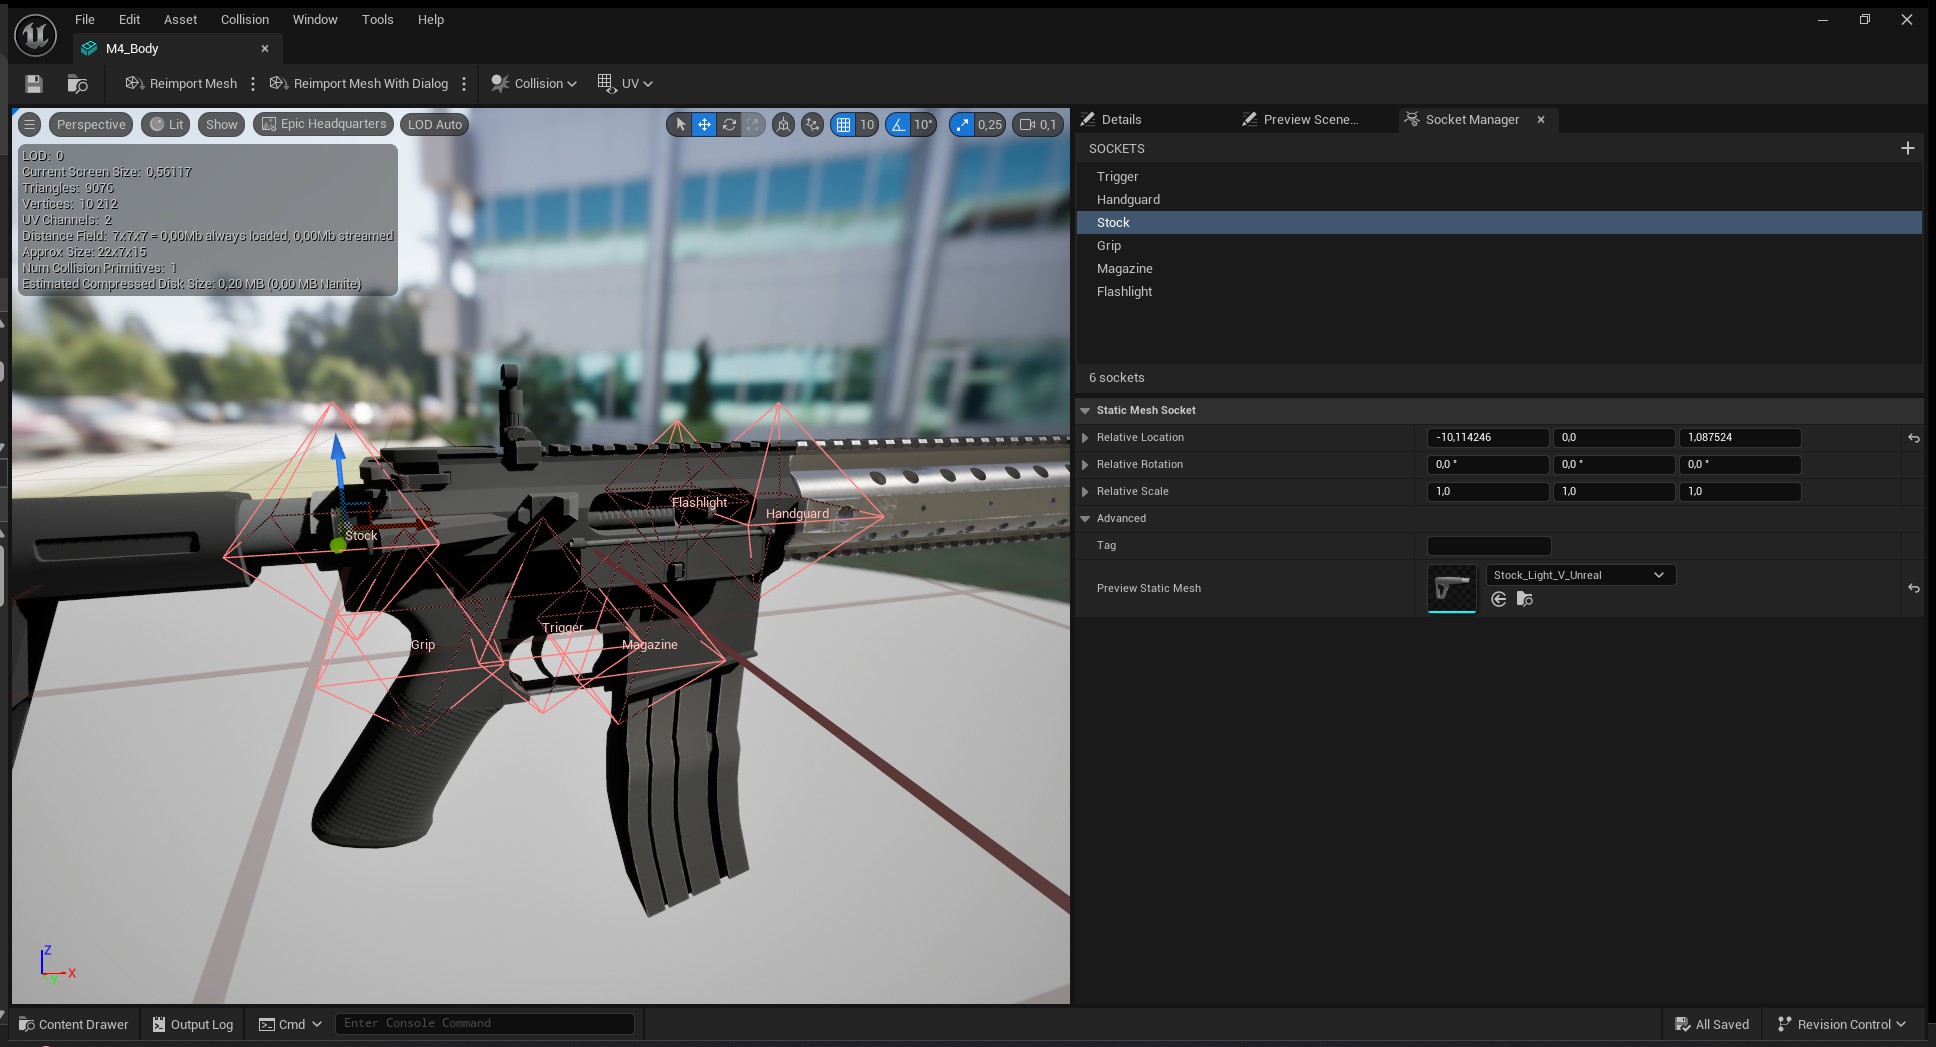
Task: Click Relative Location Z field 1,087524
Action: [x=1740, y=437]
